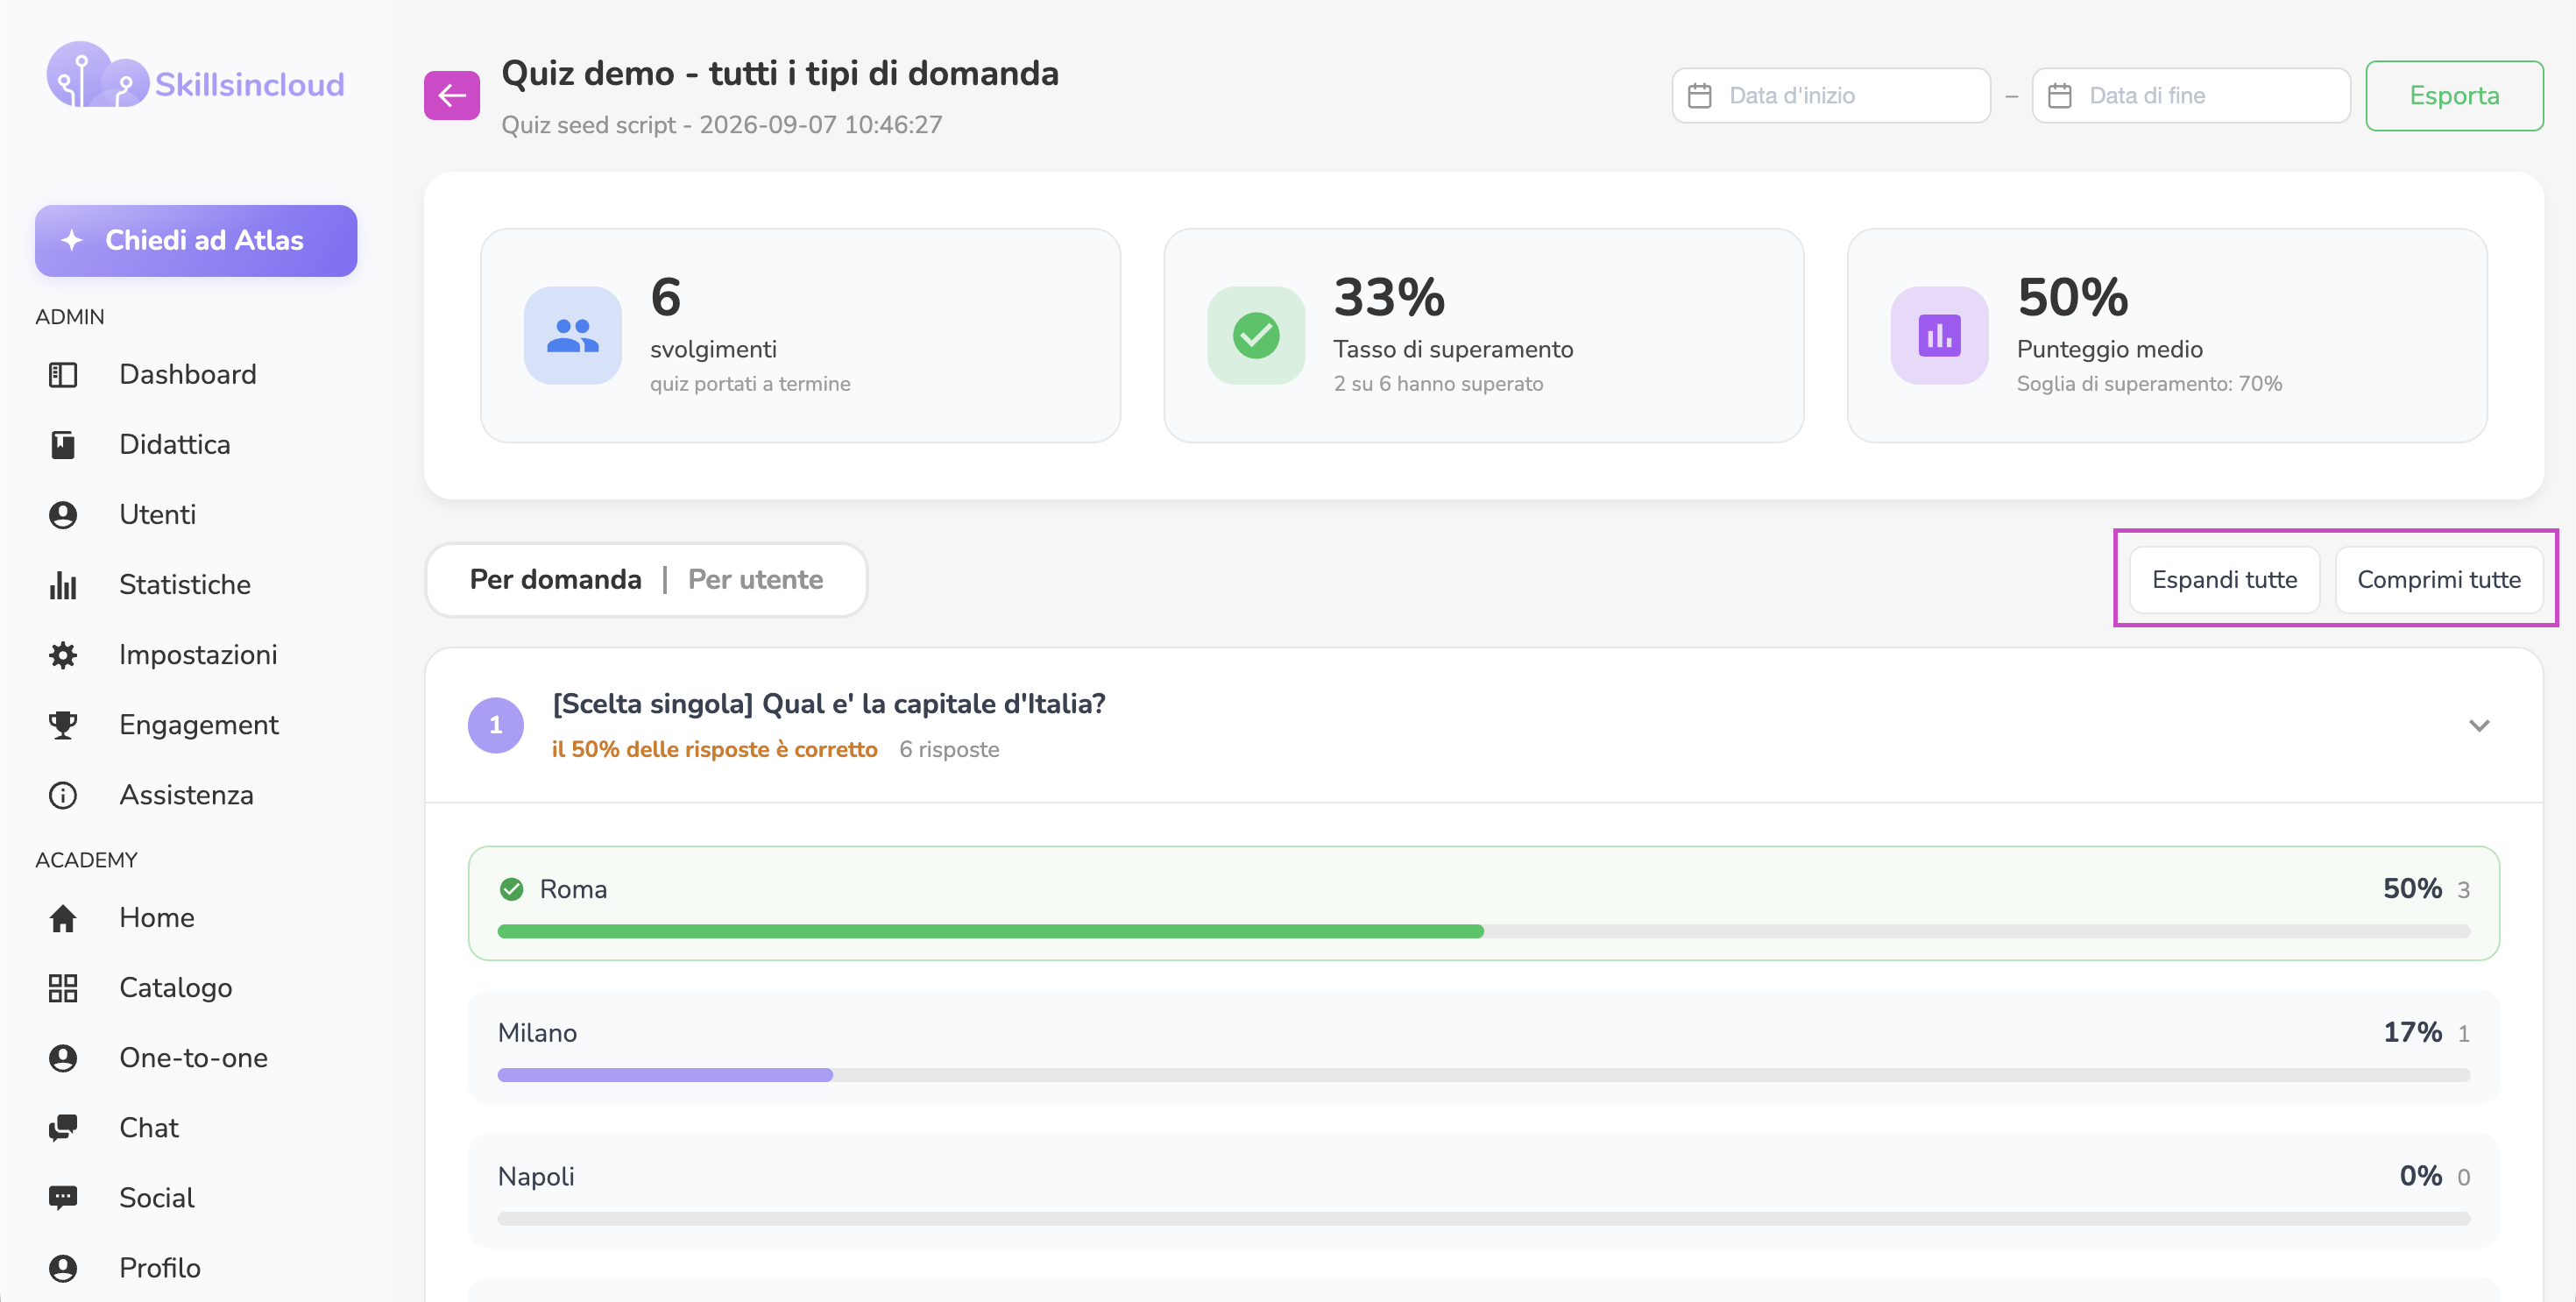Click the Napoli answer row

coord(1483,1190)
